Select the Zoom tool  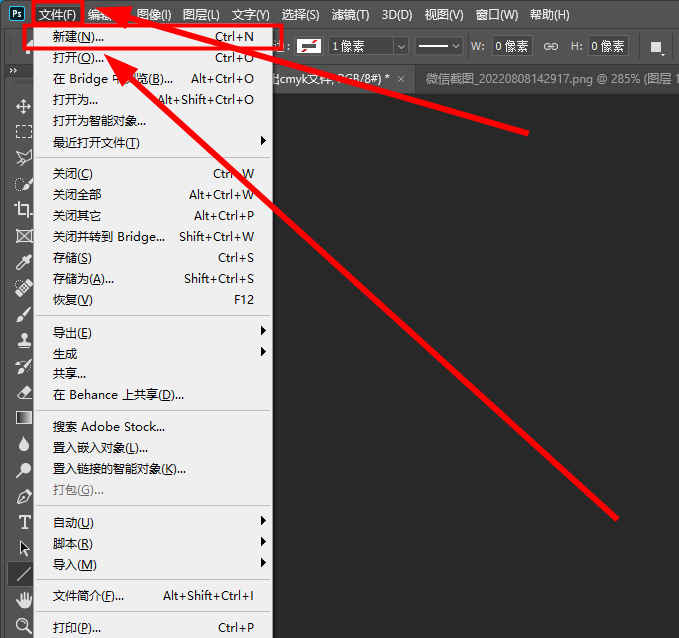click(x=23, y=625)
